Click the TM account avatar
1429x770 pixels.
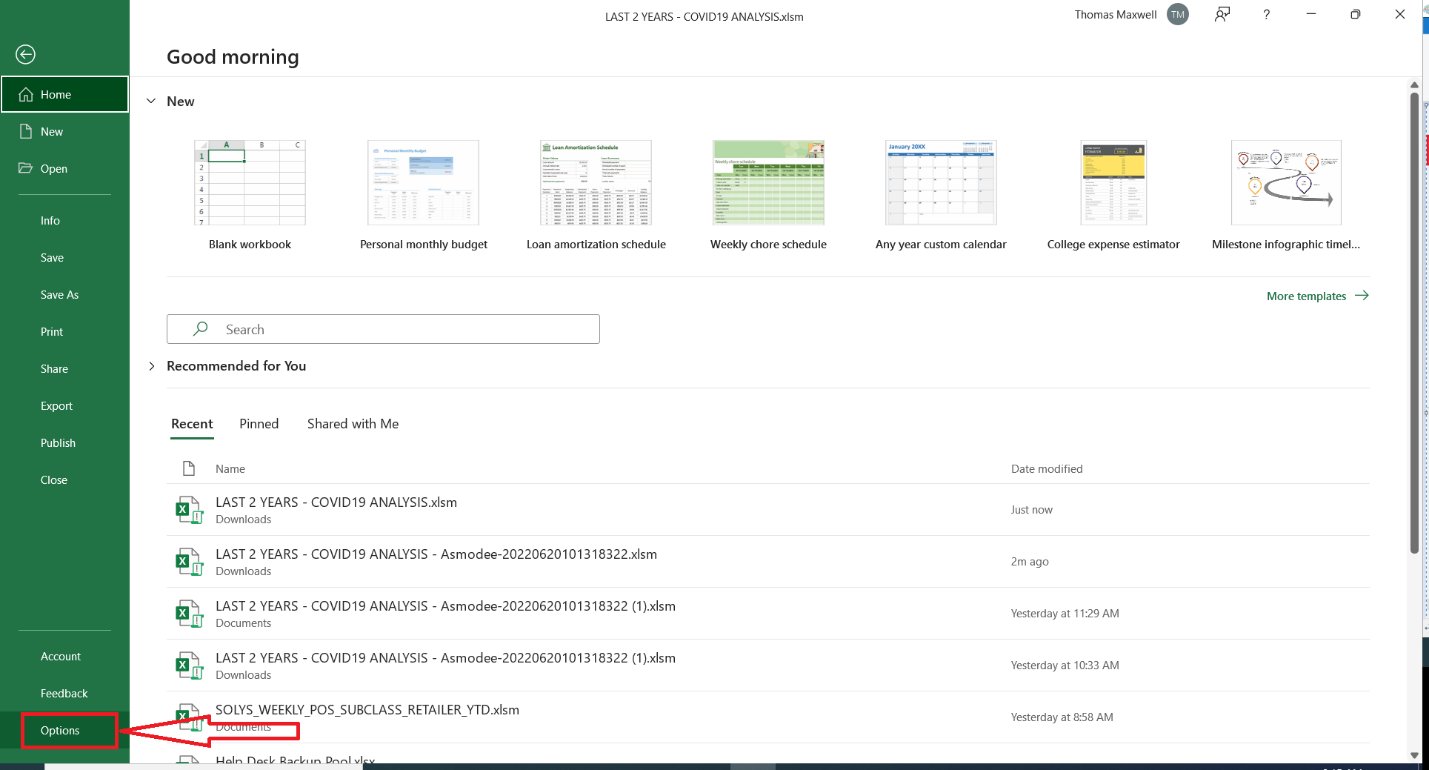pyautogui.click(x=1178, y=15)
